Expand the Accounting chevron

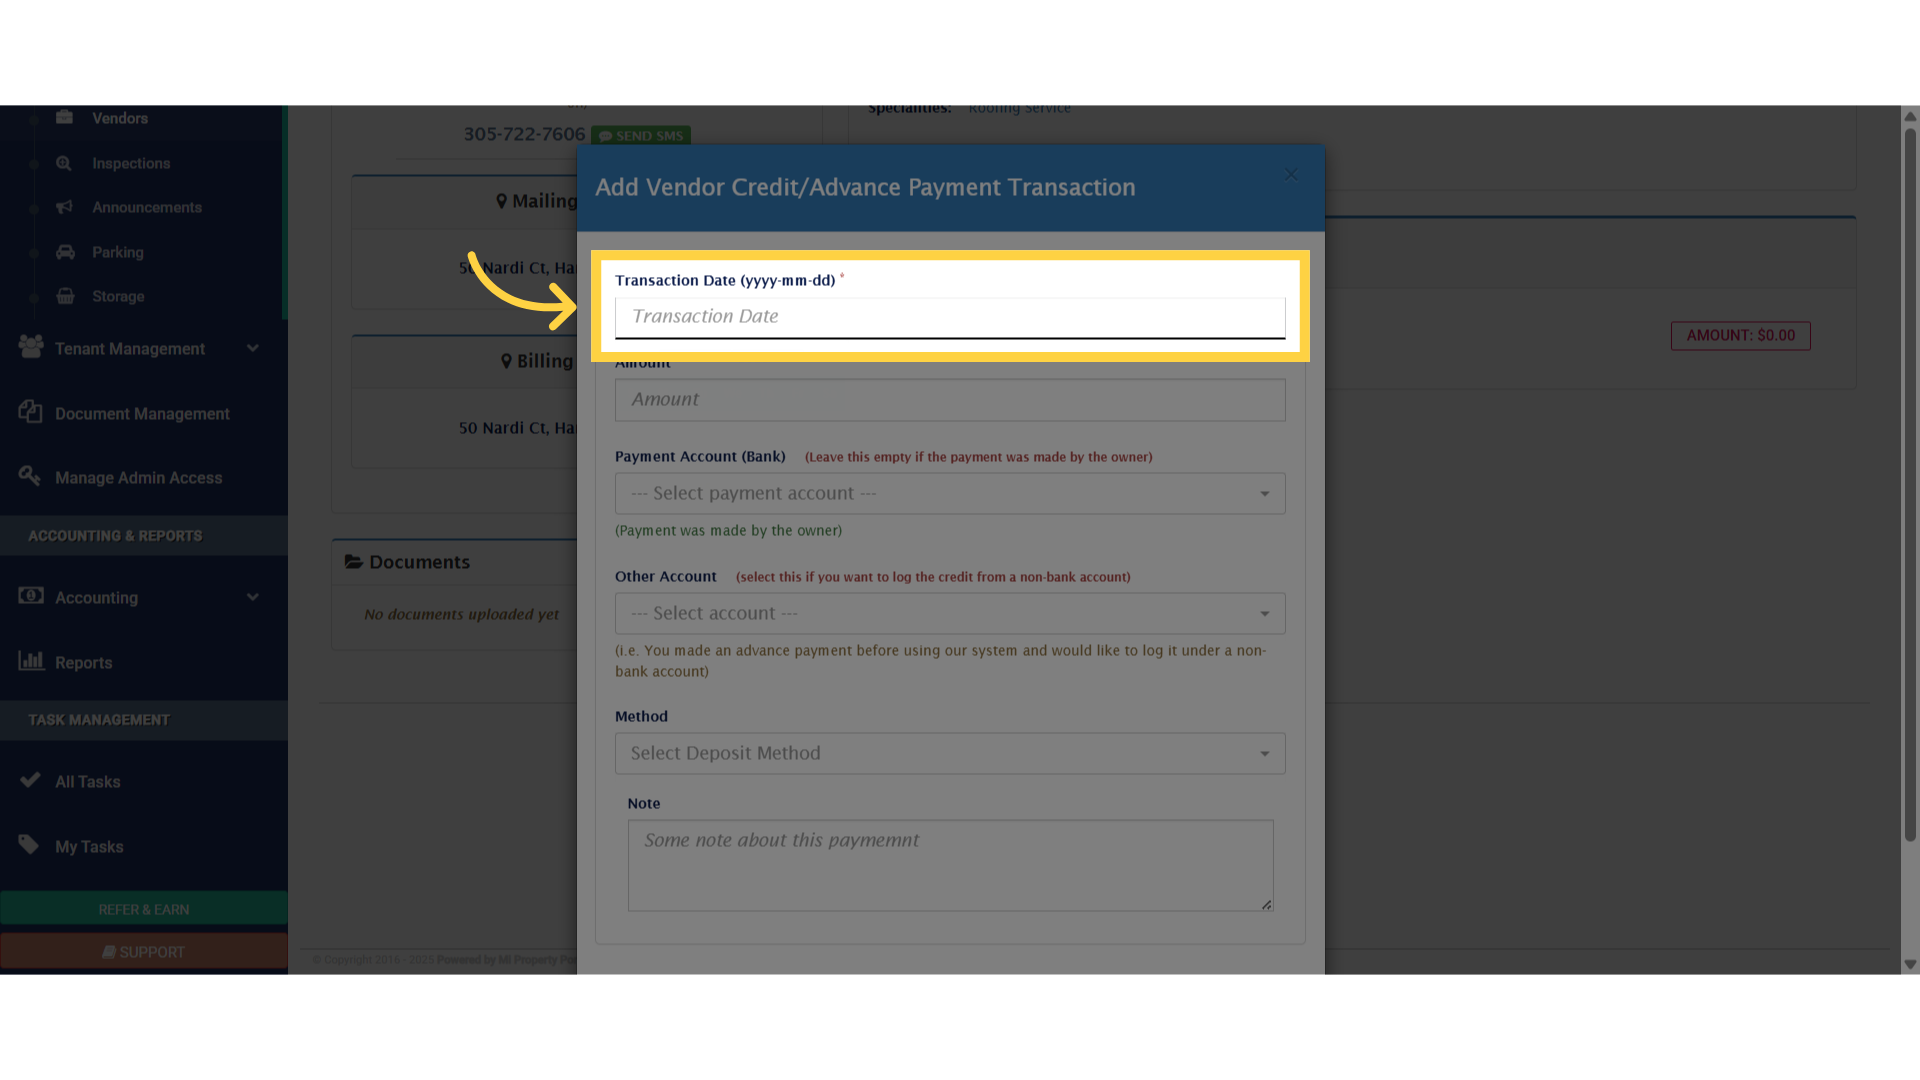(x=253, y=597)
